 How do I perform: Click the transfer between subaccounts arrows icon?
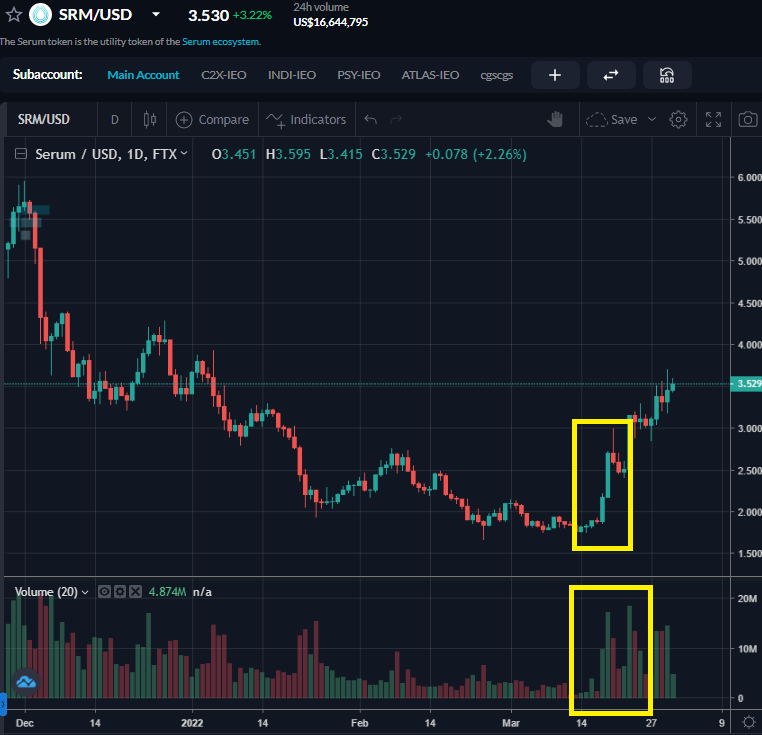[x=611, y=75]
